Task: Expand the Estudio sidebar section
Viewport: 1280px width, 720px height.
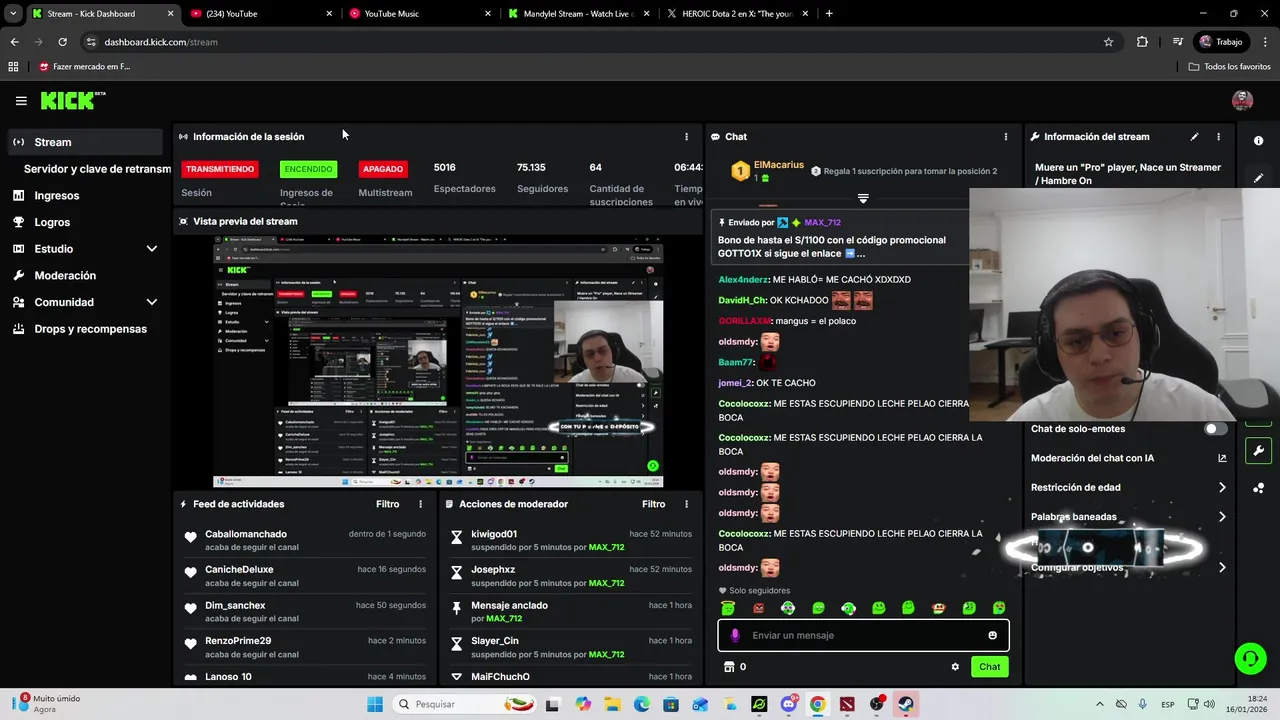Action: [x=152, y=249]
